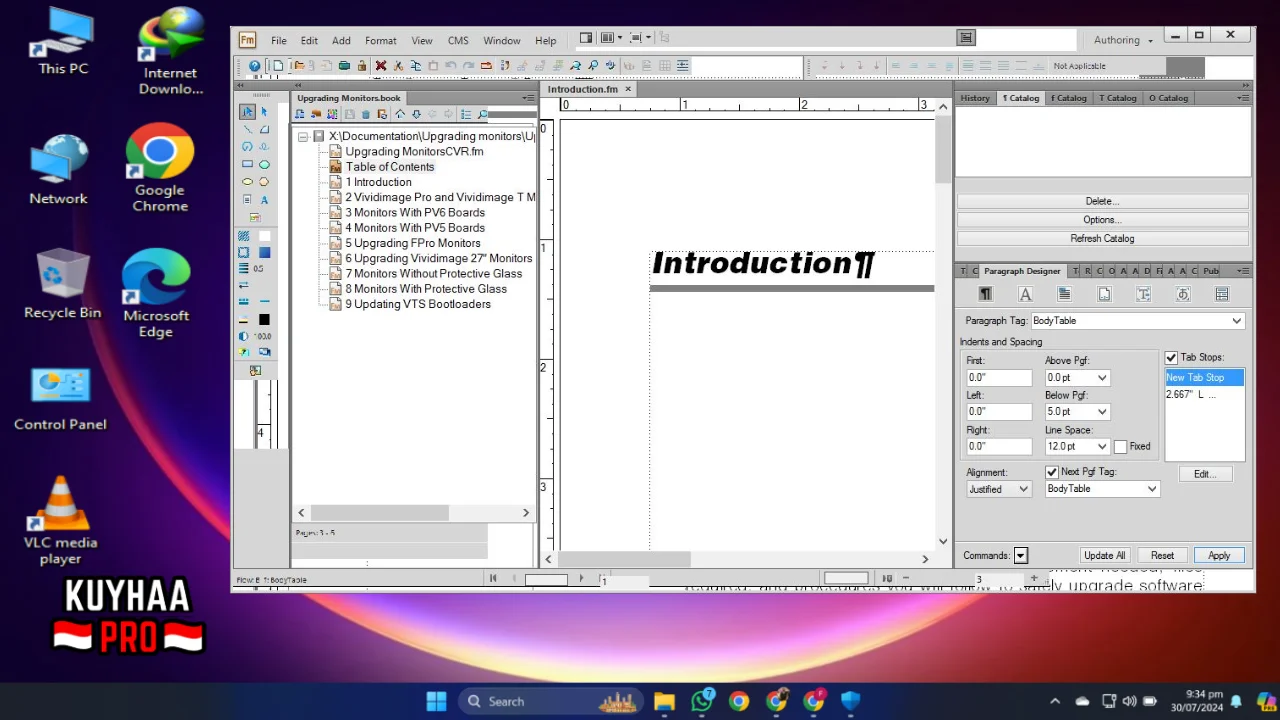Click the Reset button

(x=1162, y=555)
